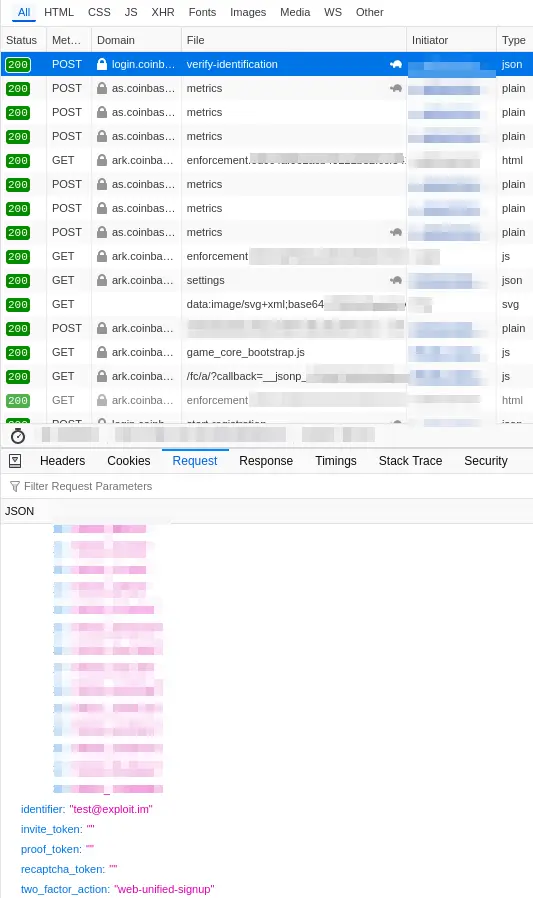Click POST method in verify-identification row
The height and width of the screenshot is (898, 533).
(67, 64)
